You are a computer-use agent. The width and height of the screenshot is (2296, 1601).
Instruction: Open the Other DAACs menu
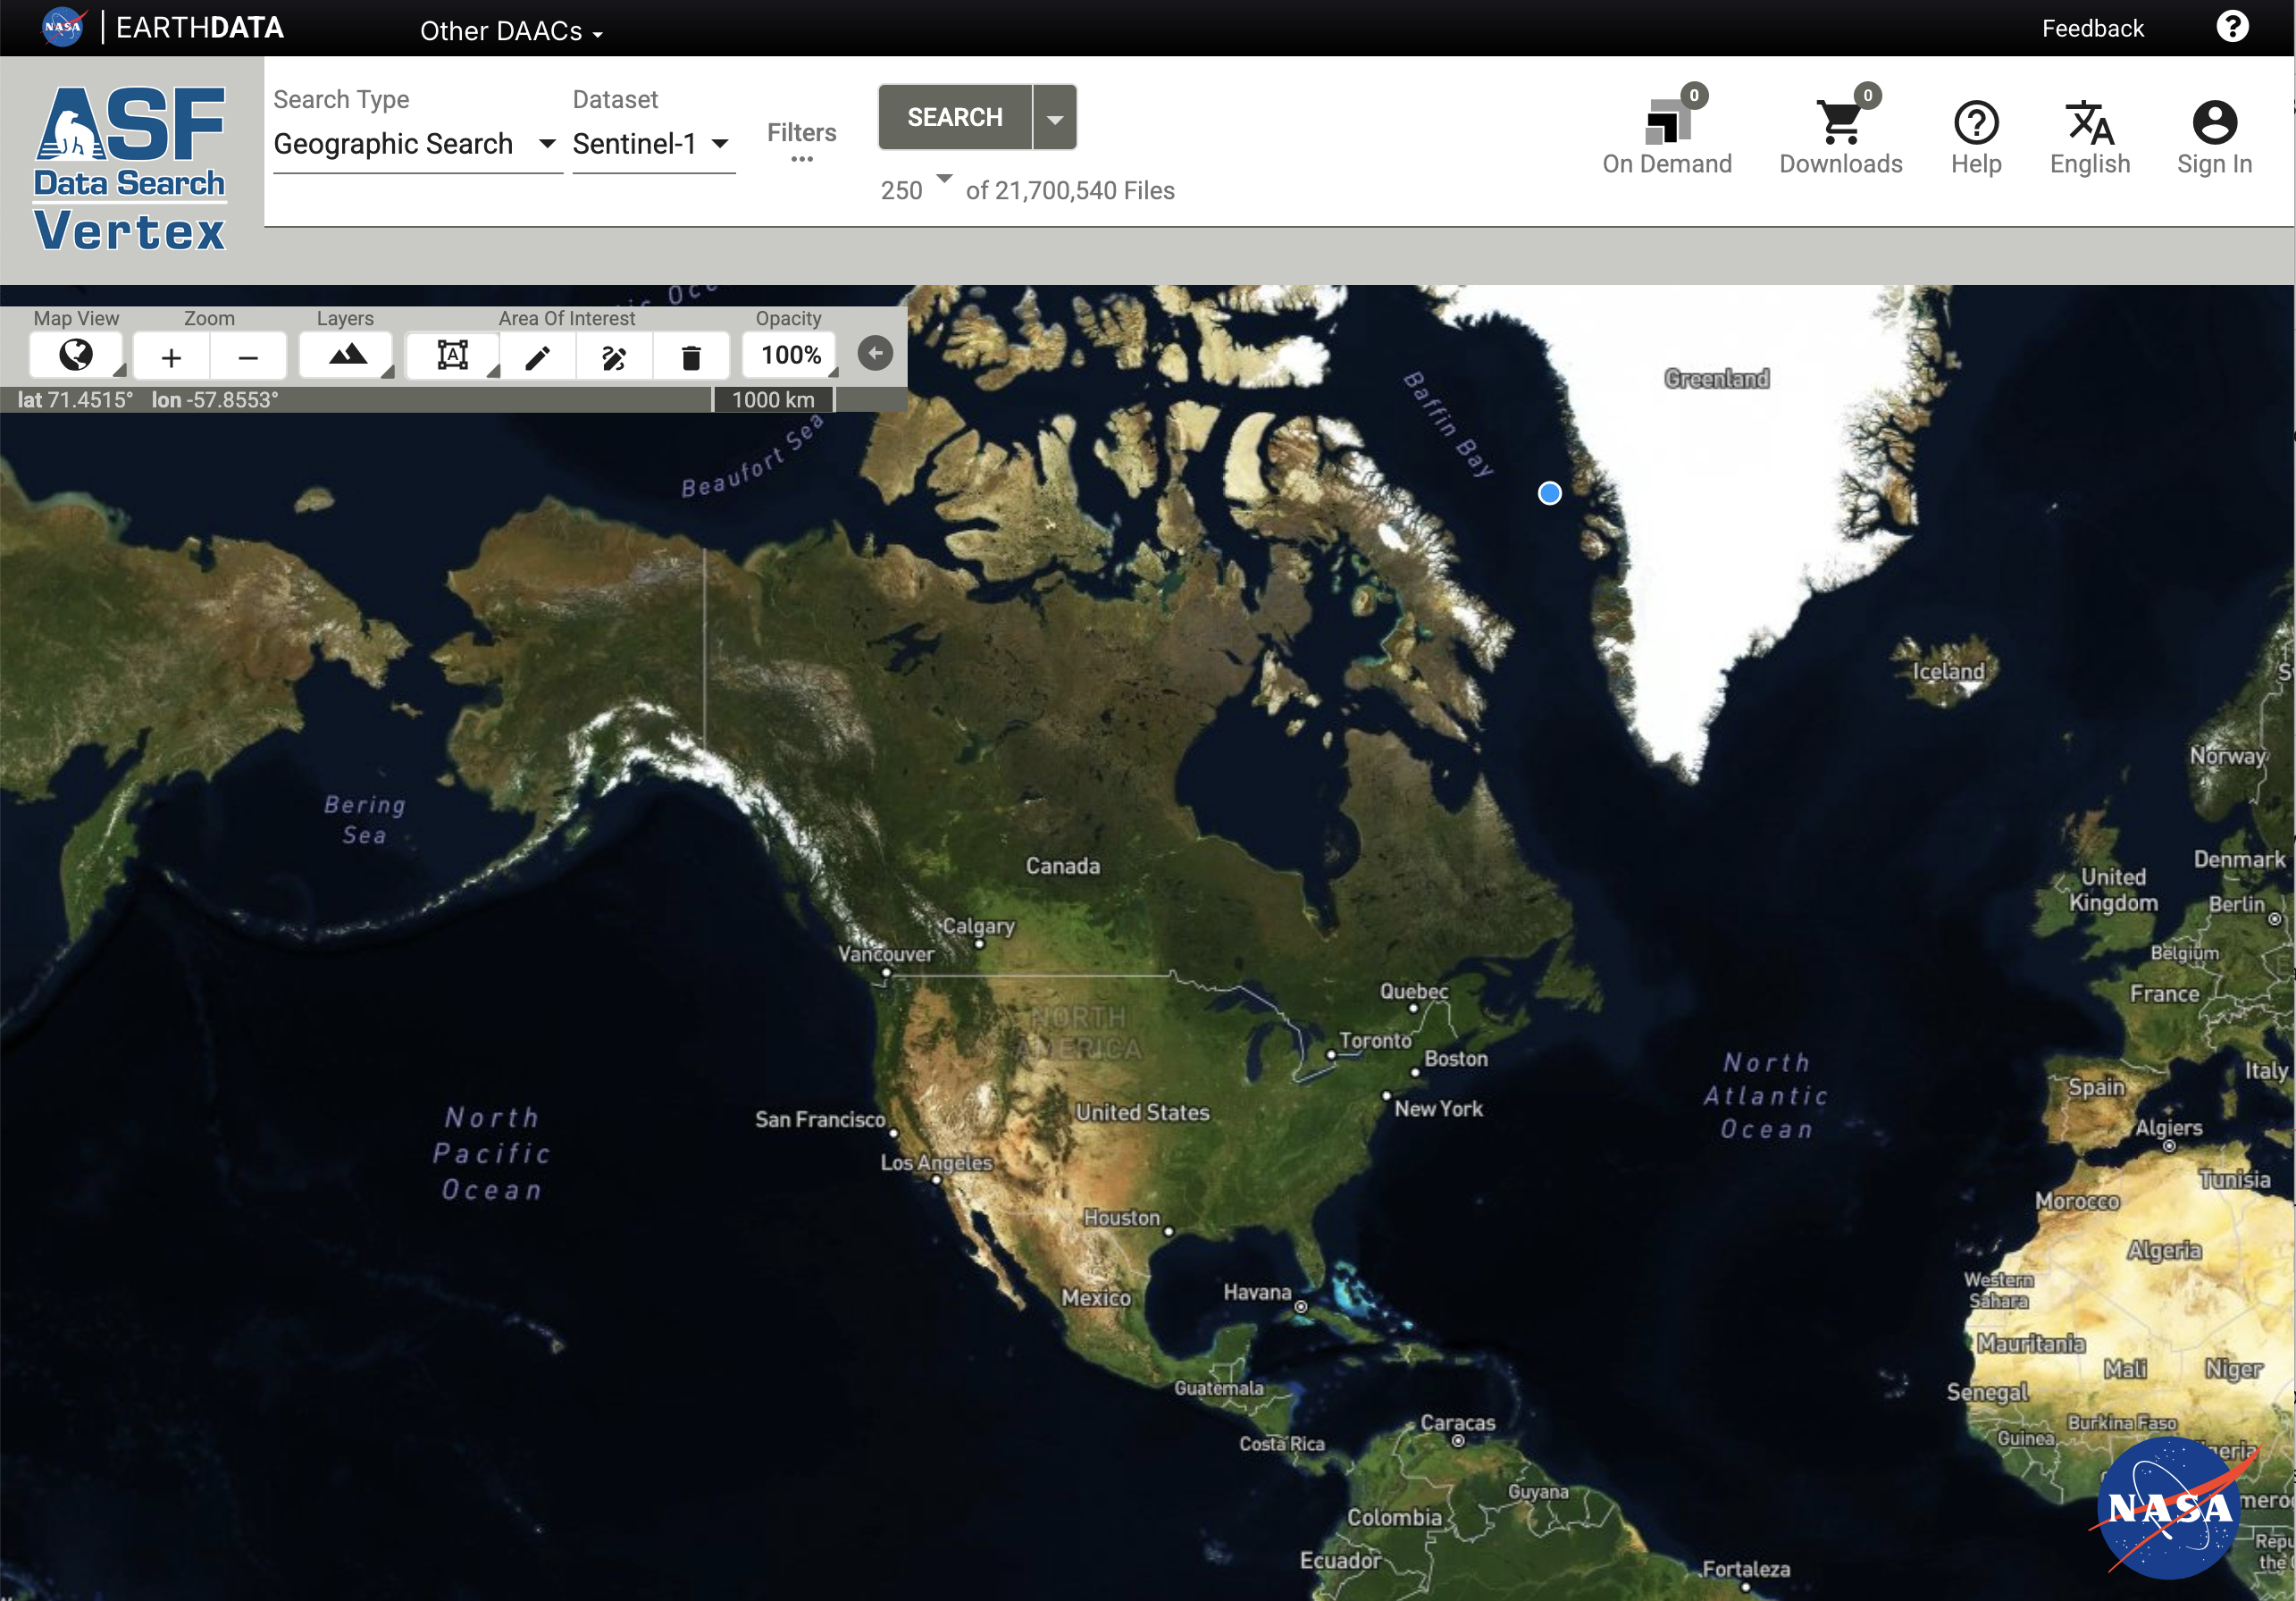point(510,31)
